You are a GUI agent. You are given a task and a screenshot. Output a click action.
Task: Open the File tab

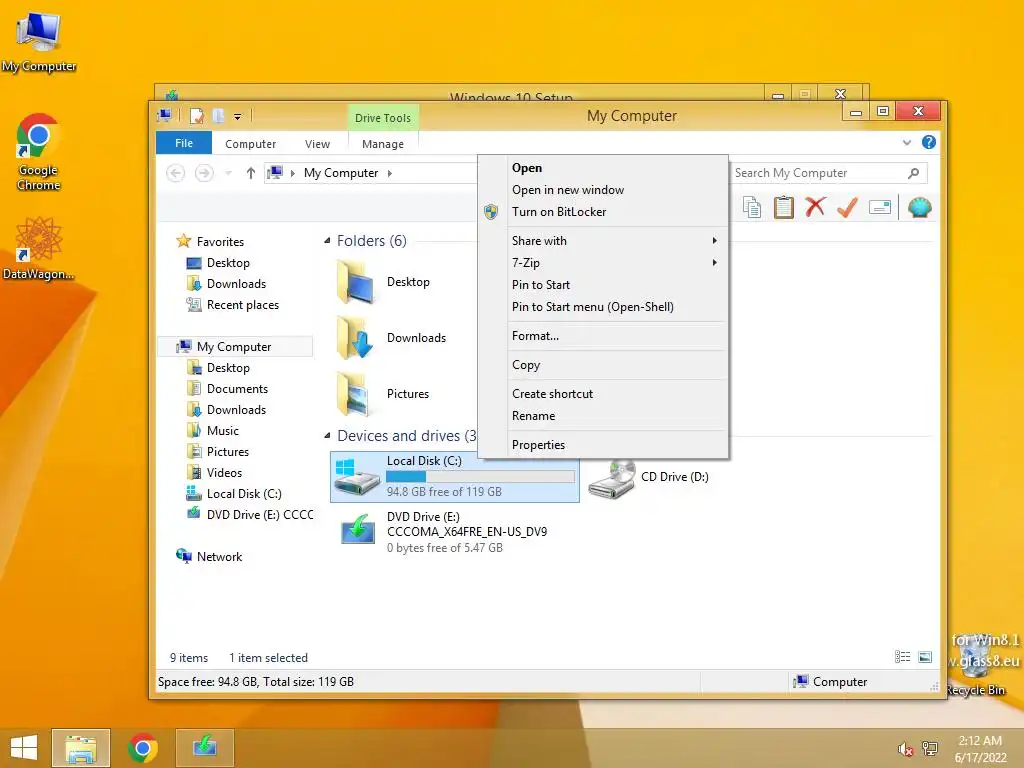[184, 143]
